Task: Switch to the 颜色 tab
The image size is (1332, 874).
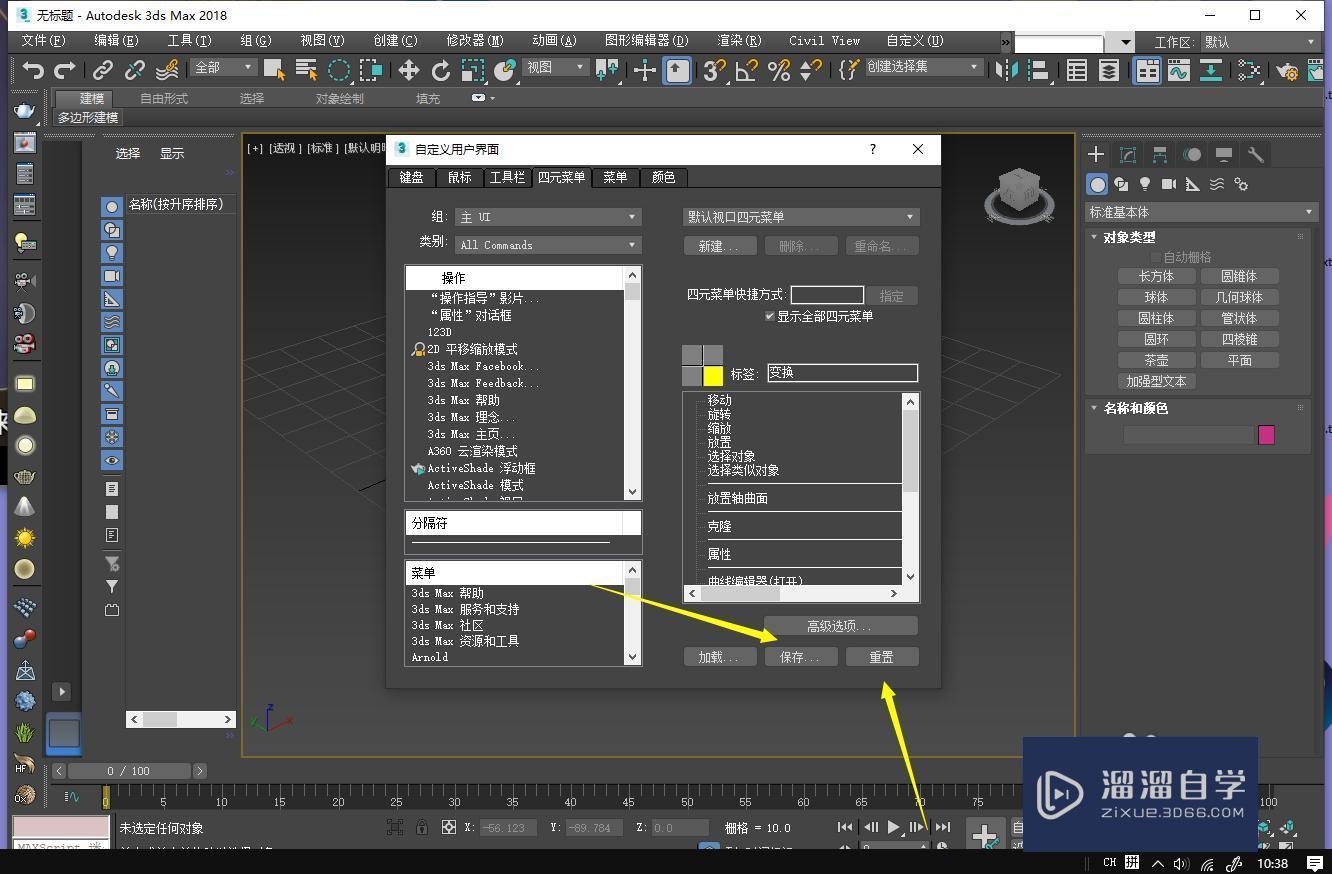Action: tap(663, 177)
